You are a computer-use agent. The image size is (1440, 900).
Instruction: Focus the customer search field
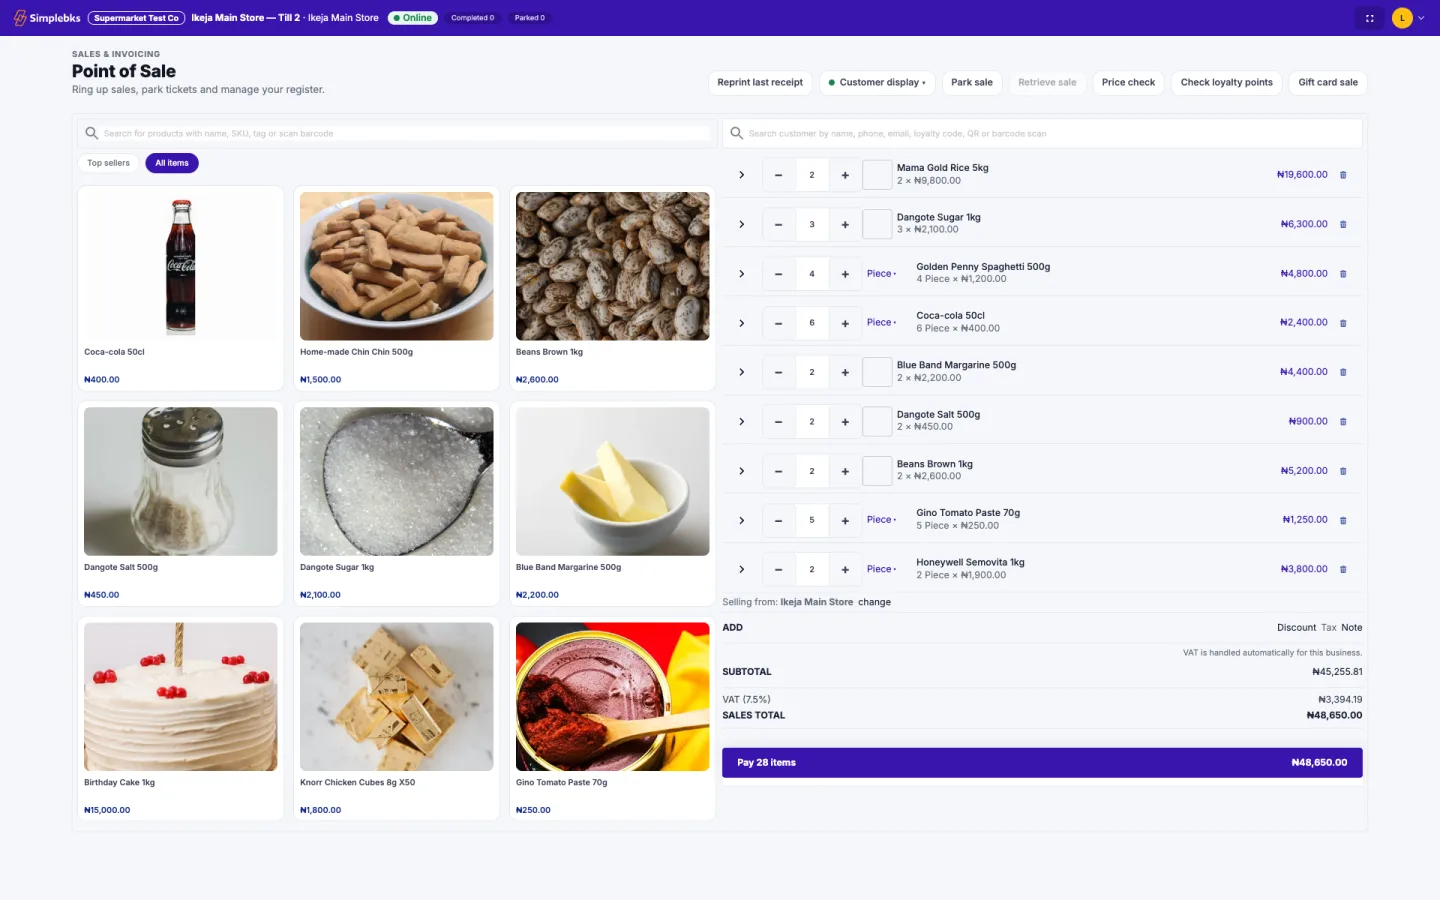point(1052,133)
